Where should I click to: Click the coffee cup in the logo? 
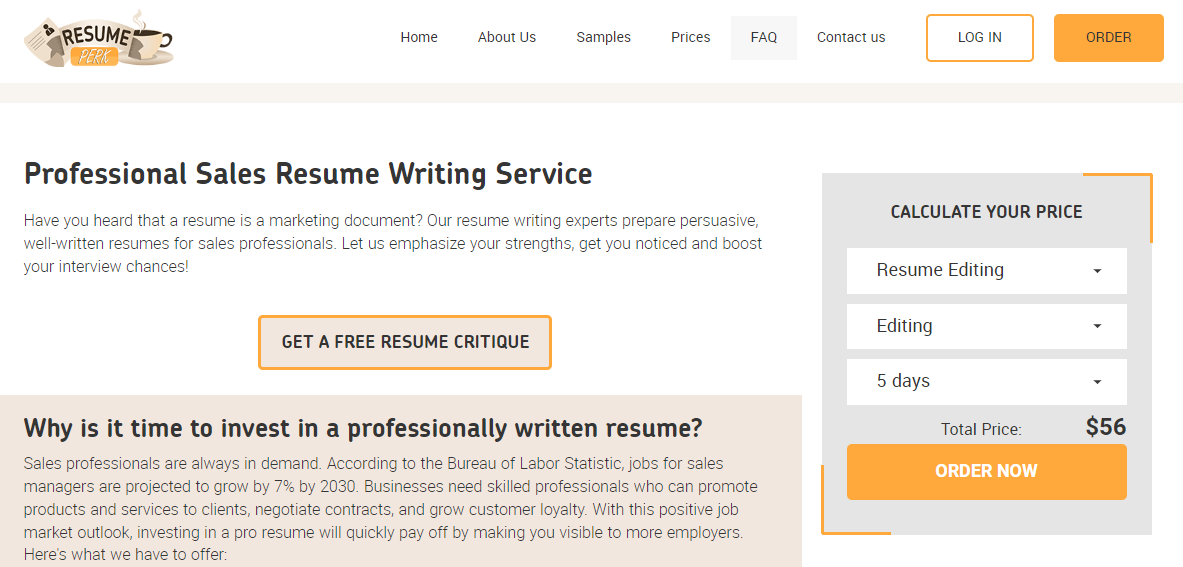[149, 39]
